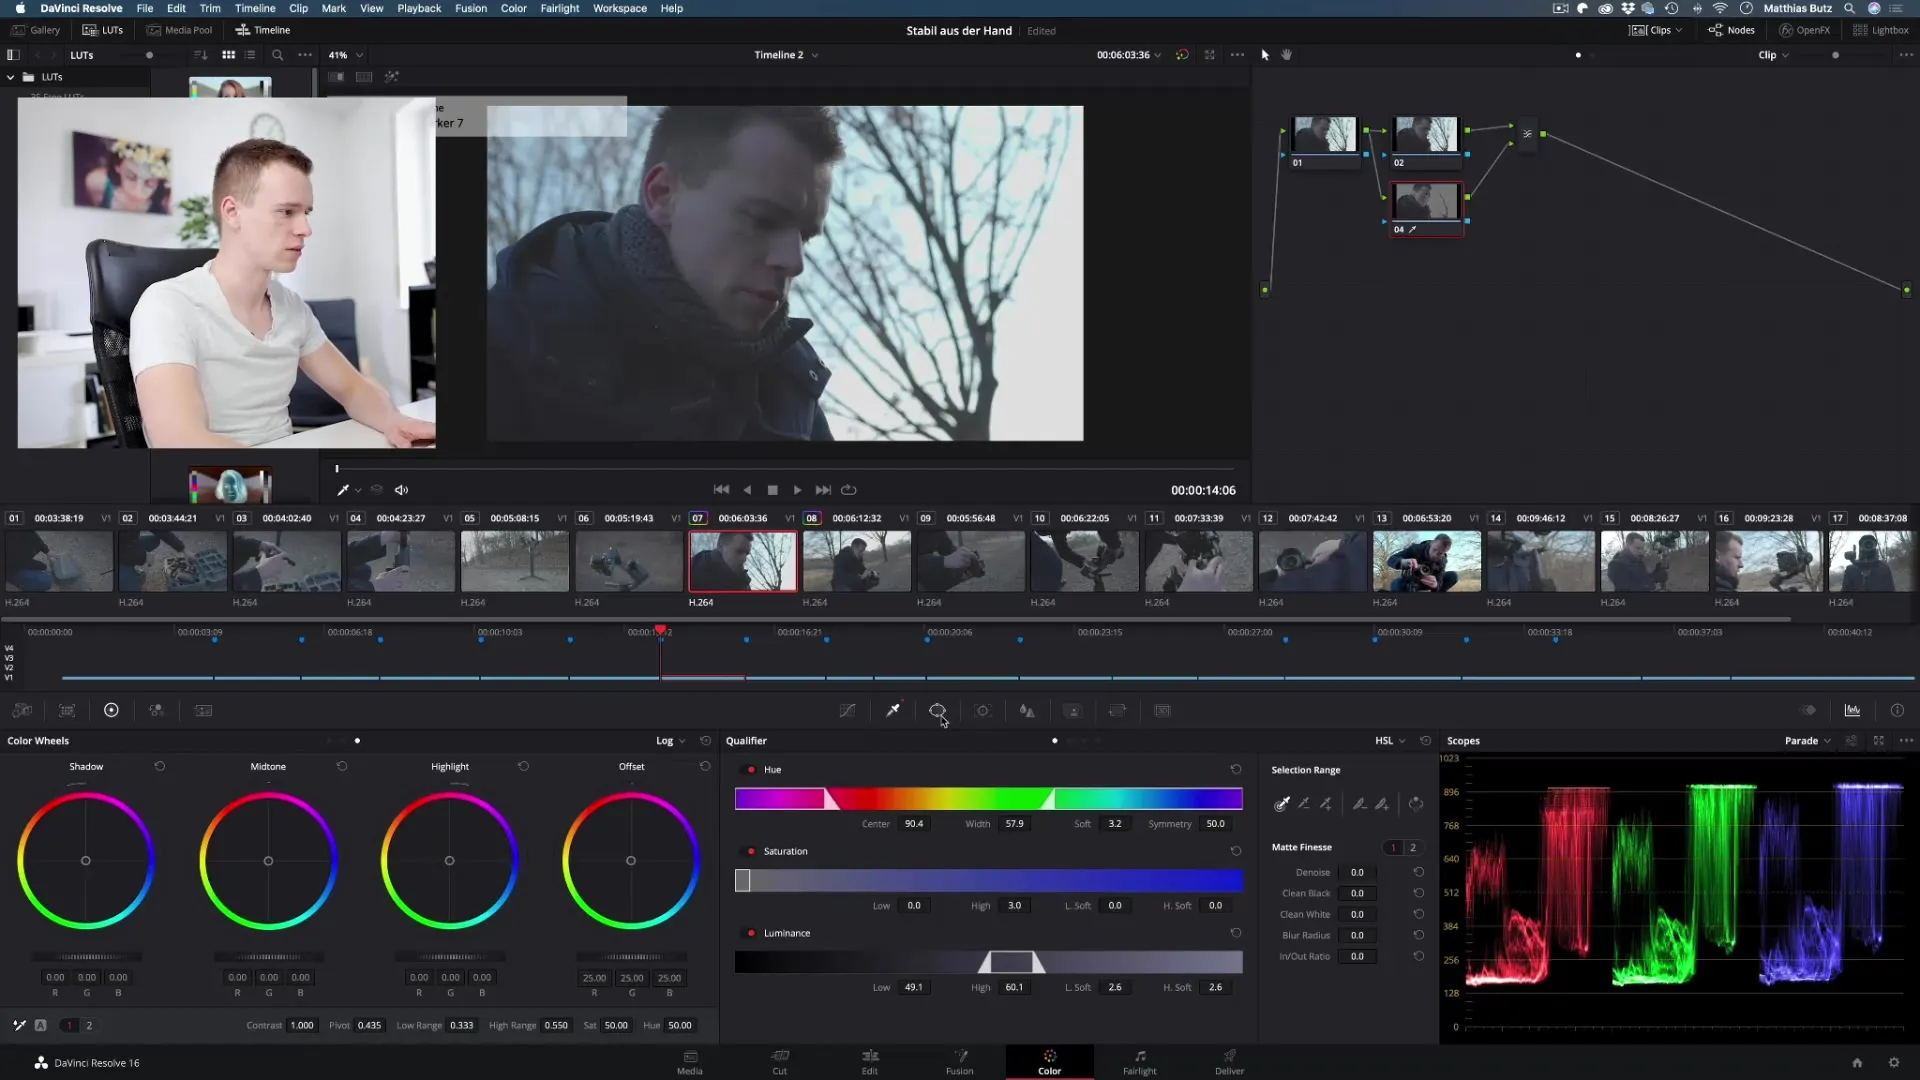Toggle the Nodes panel visibility
The width and height of the screenshot is (1920, 1080).
1732,30
